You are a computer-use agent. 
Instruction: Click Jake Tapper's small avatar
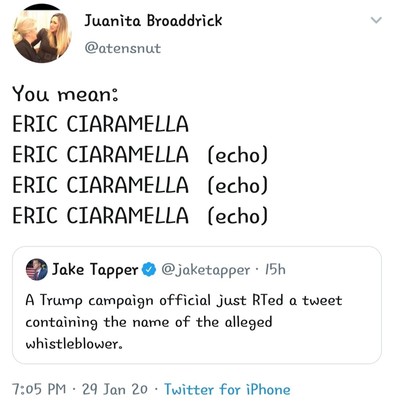37,269
